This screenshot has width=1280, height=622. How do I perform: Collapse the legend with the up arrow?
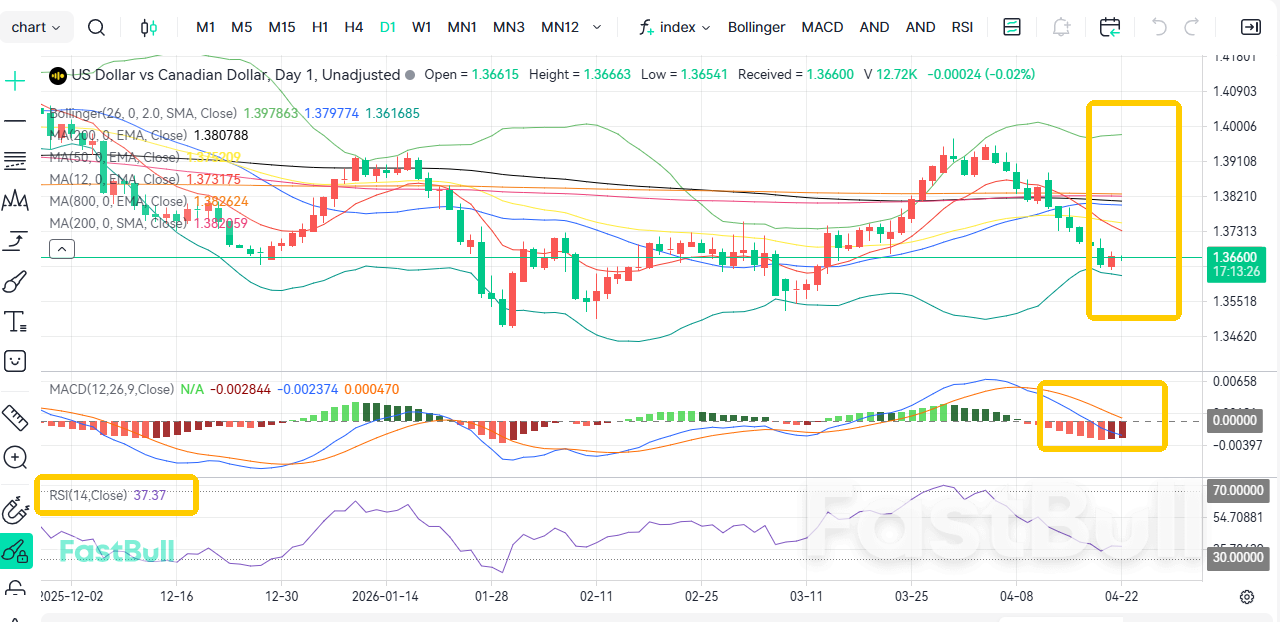pyautogui.click(x=61, y=248)
